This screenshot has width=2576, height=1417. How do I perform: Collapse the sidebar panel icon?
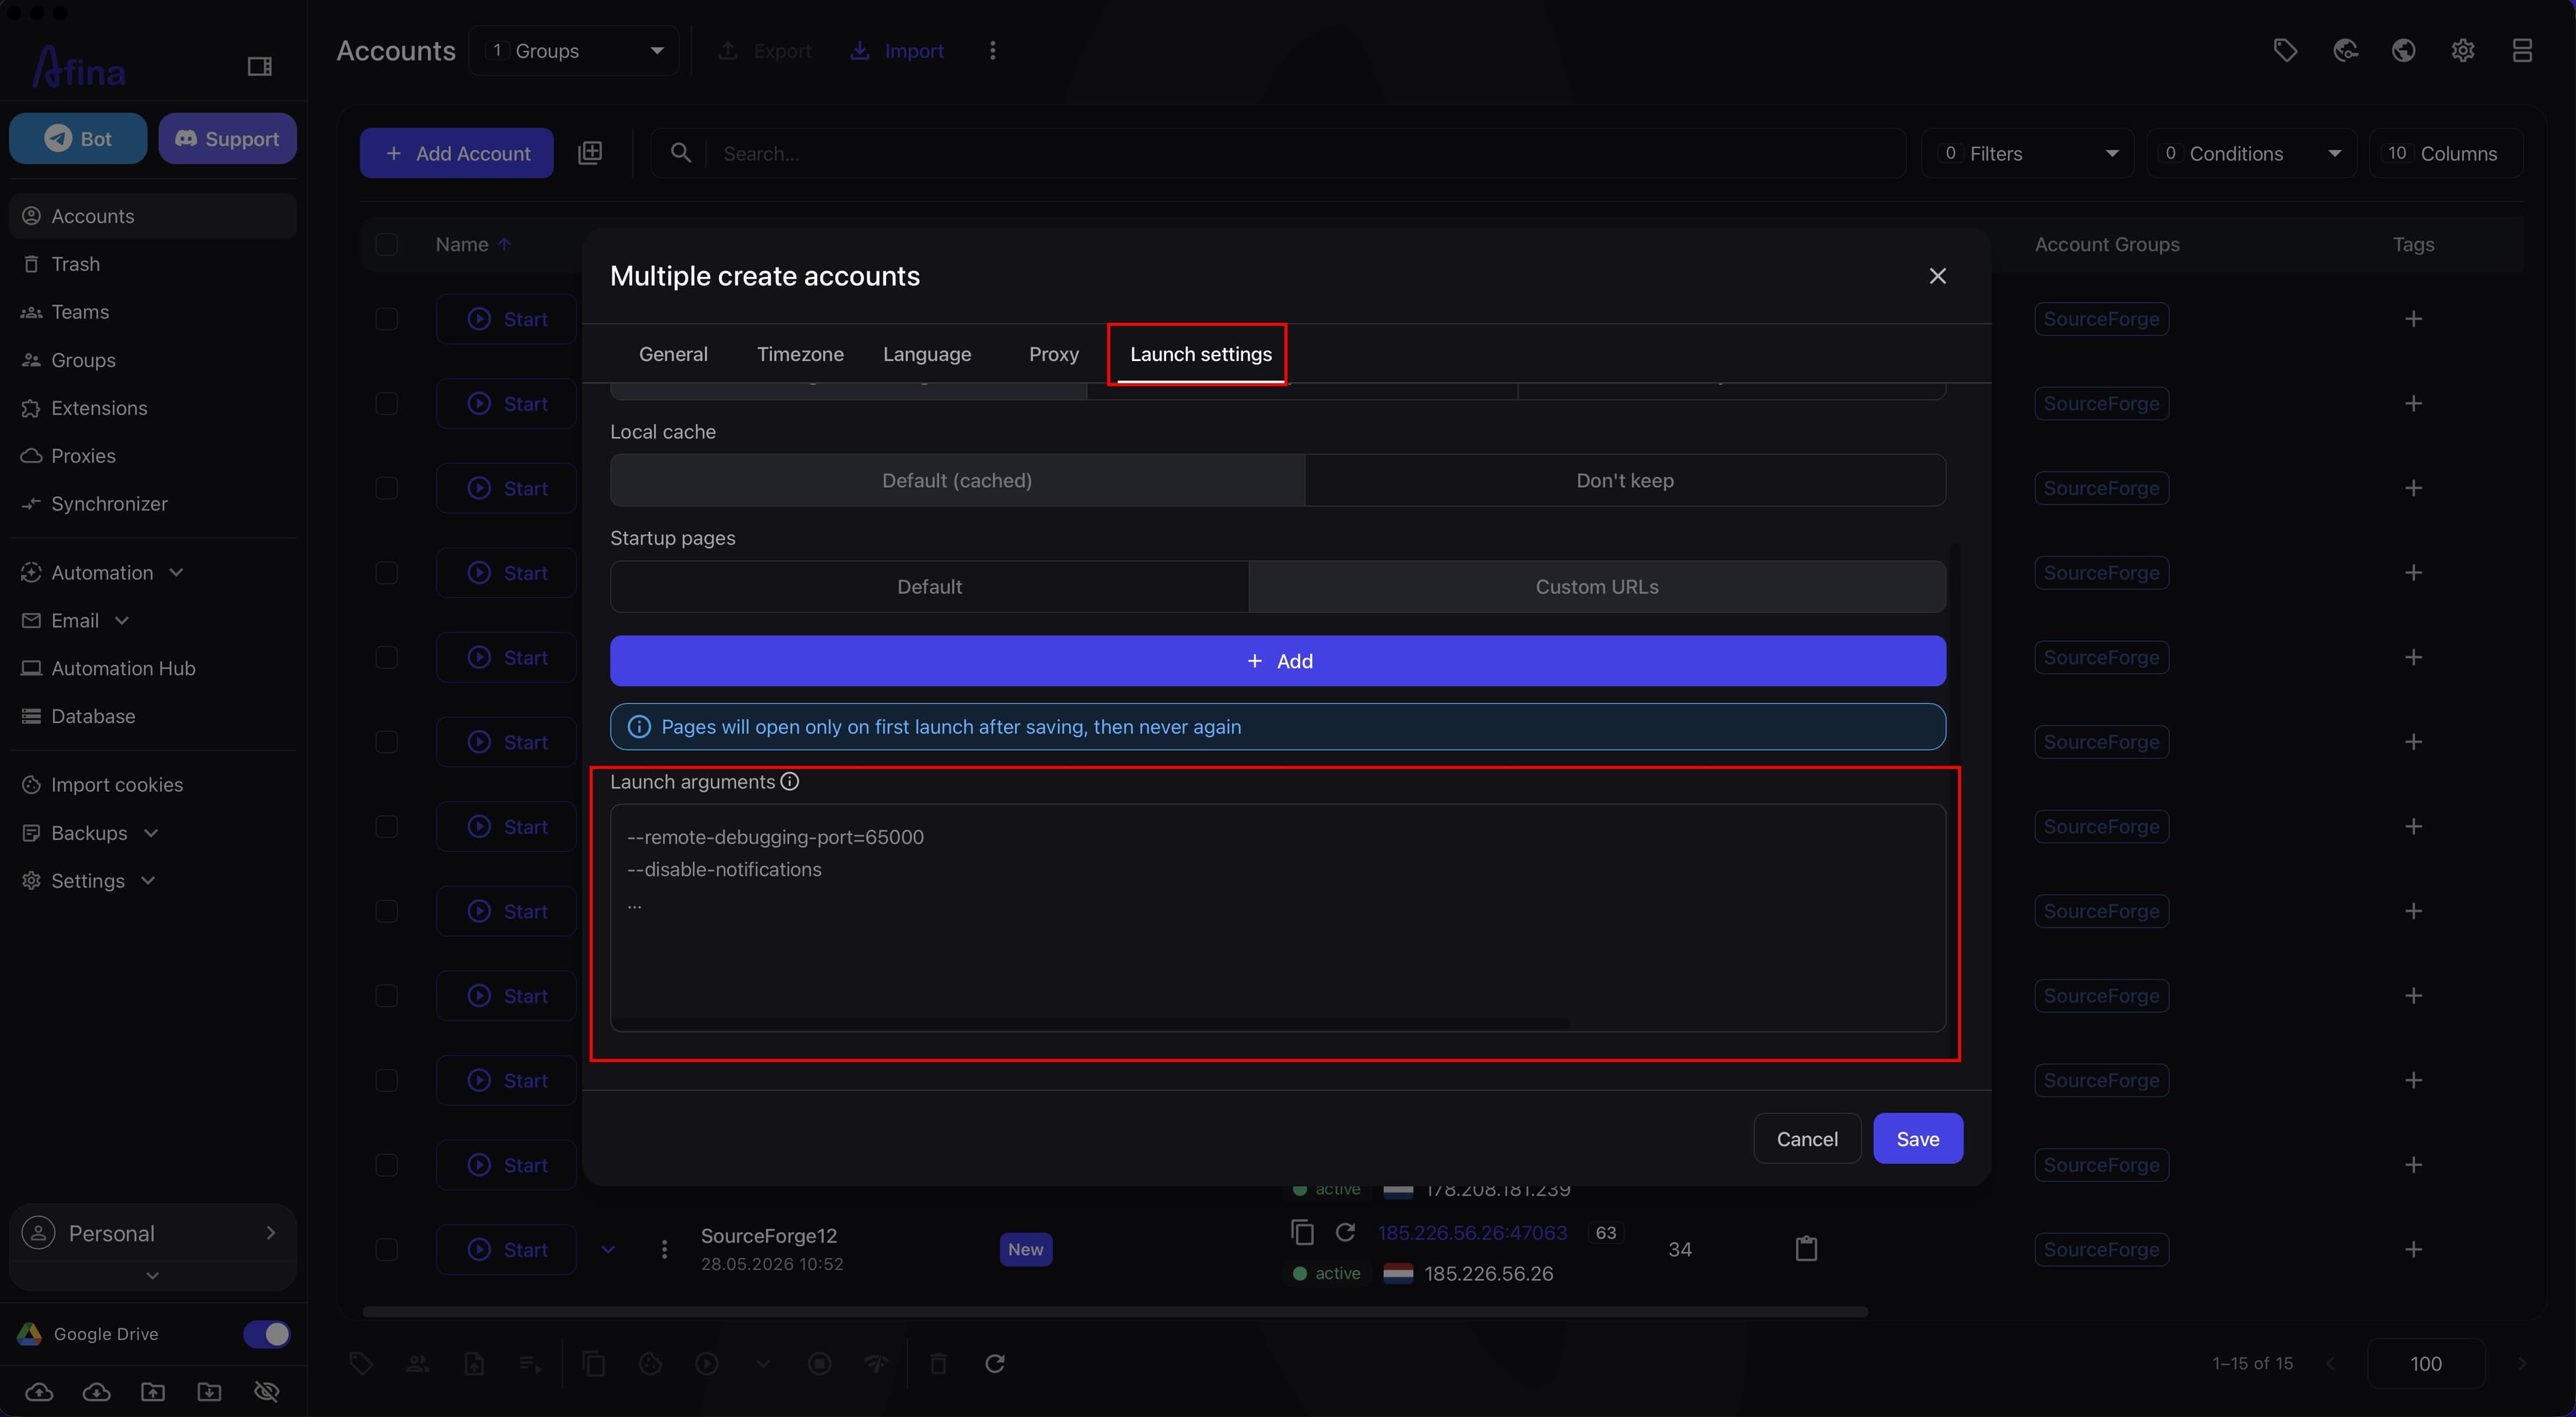(x=259, y=66)
